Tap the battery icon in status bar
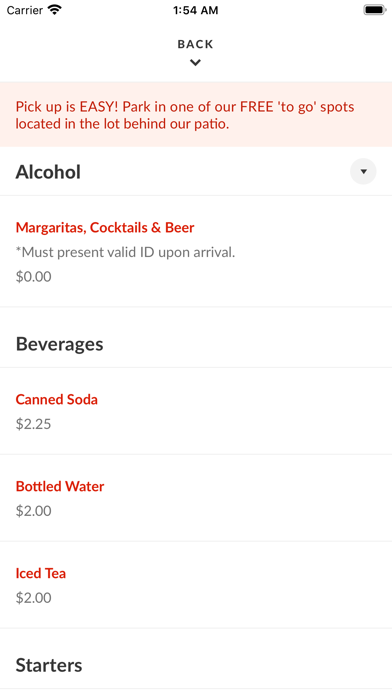392x696 pixels. [375, 10]
